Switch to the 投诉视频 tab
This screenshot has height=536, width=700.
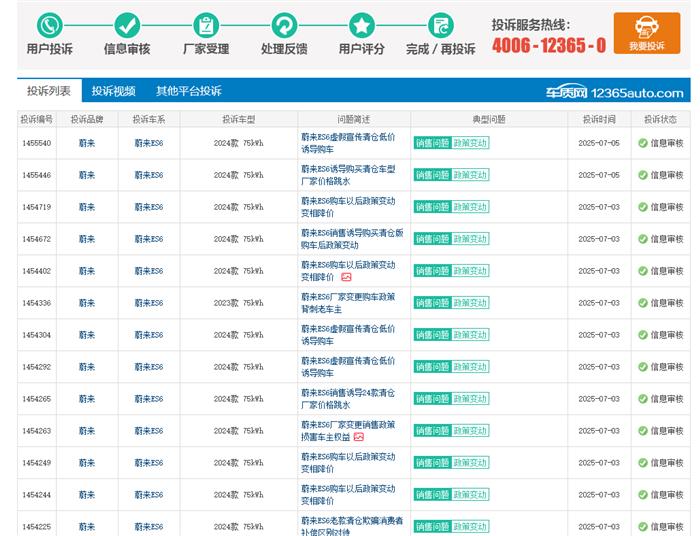point(113,91)
